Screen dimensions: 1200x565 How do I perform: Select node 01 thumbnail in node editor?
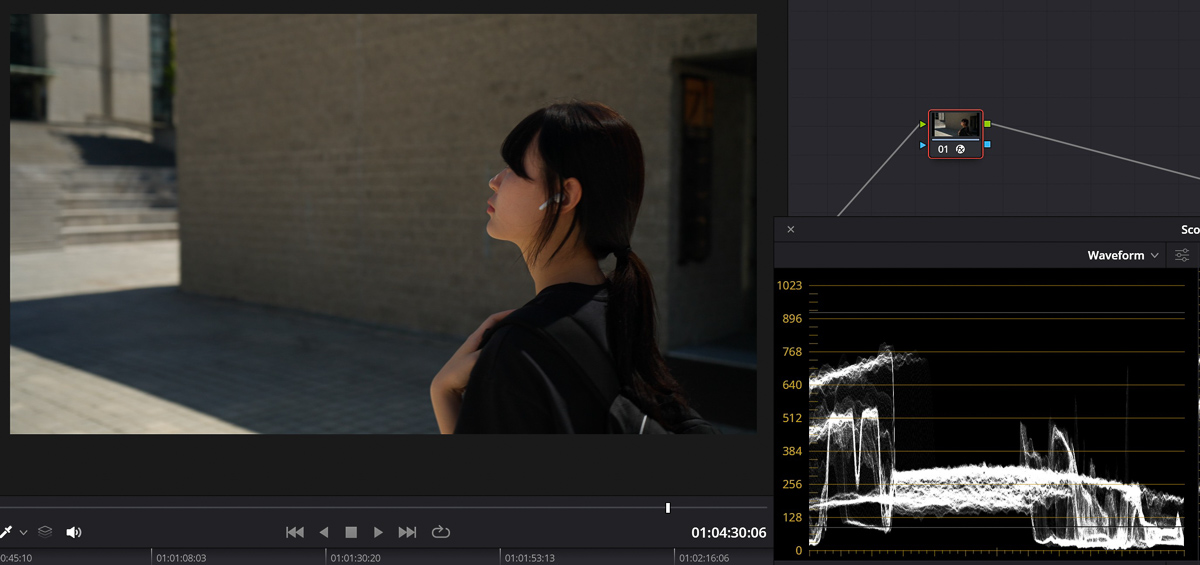(x=955, y=125)
